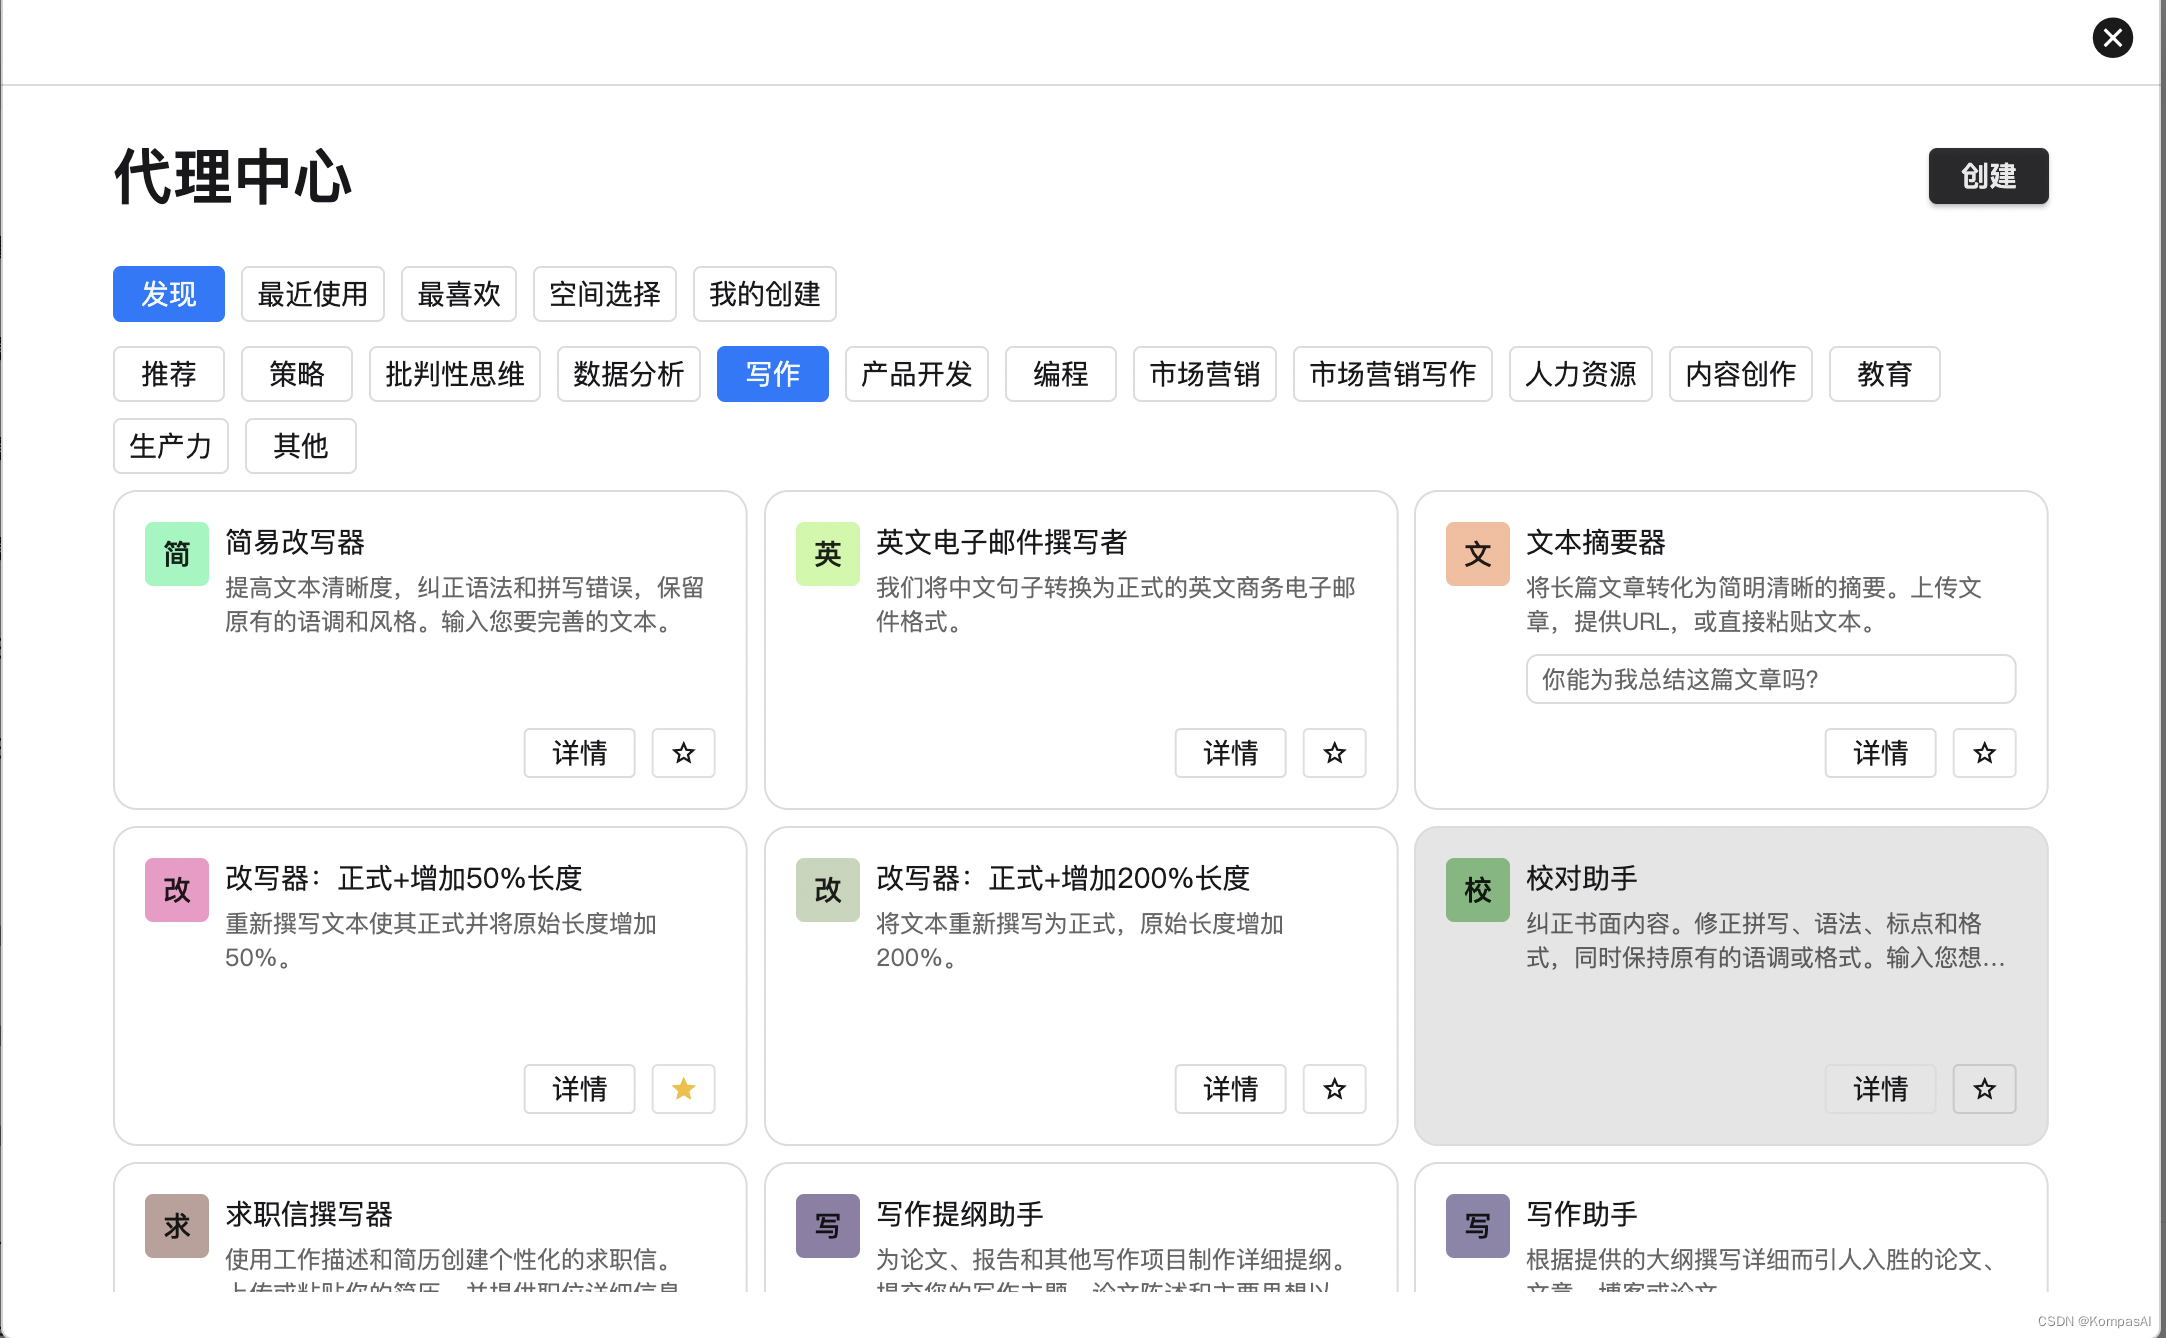Click the brown 求 求职信撰写器 icon
The width and height of the screenshot is (2166, 1338).
tap(177, 1225)
